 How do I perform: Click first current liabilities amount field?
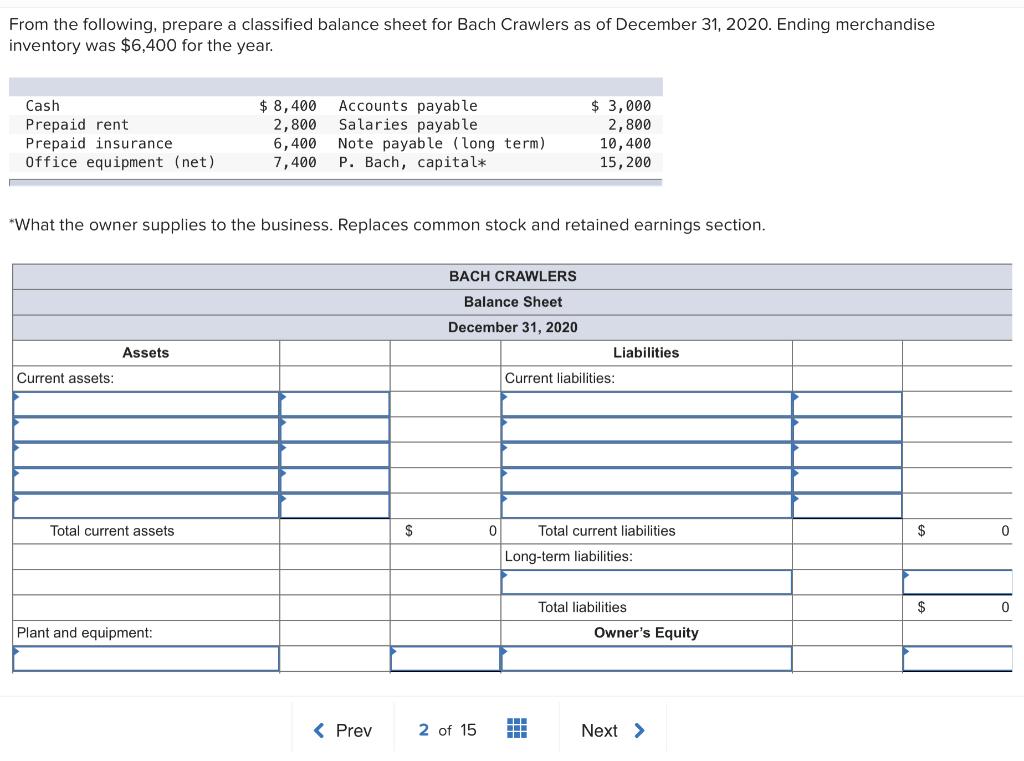click(x=847, y=404)
